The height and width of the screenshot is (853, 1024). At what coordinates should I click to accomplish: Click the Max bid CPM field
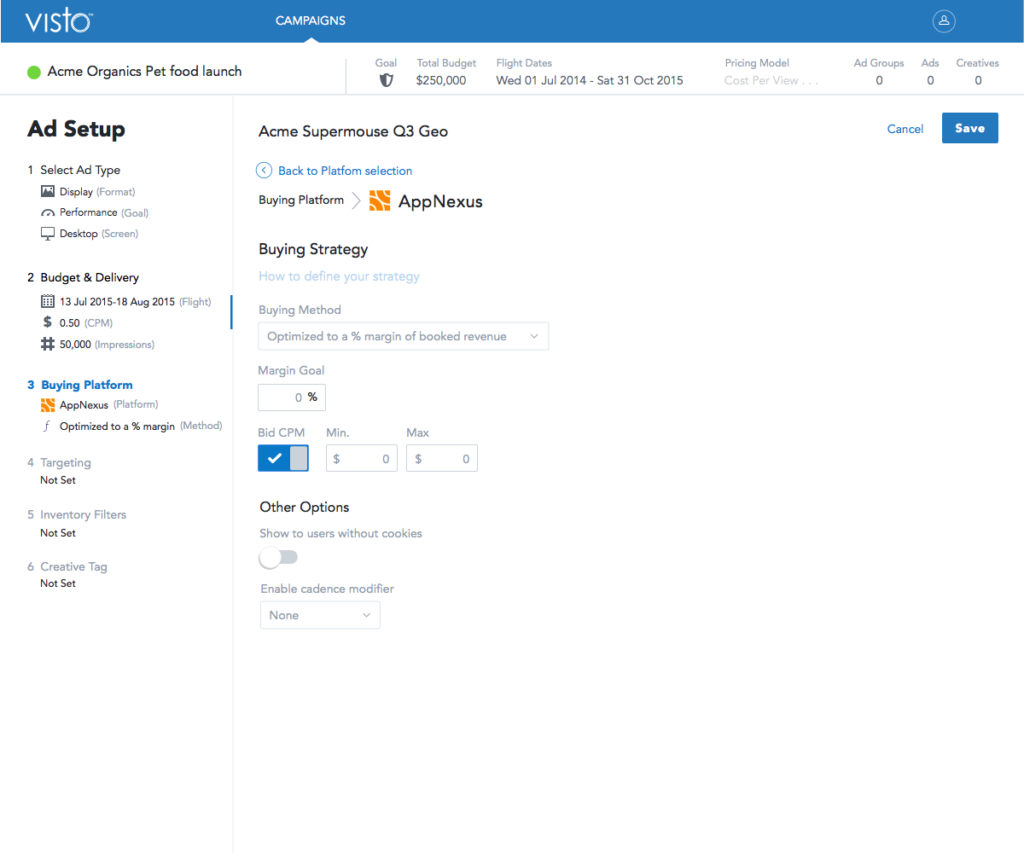(x=441, y=459)
